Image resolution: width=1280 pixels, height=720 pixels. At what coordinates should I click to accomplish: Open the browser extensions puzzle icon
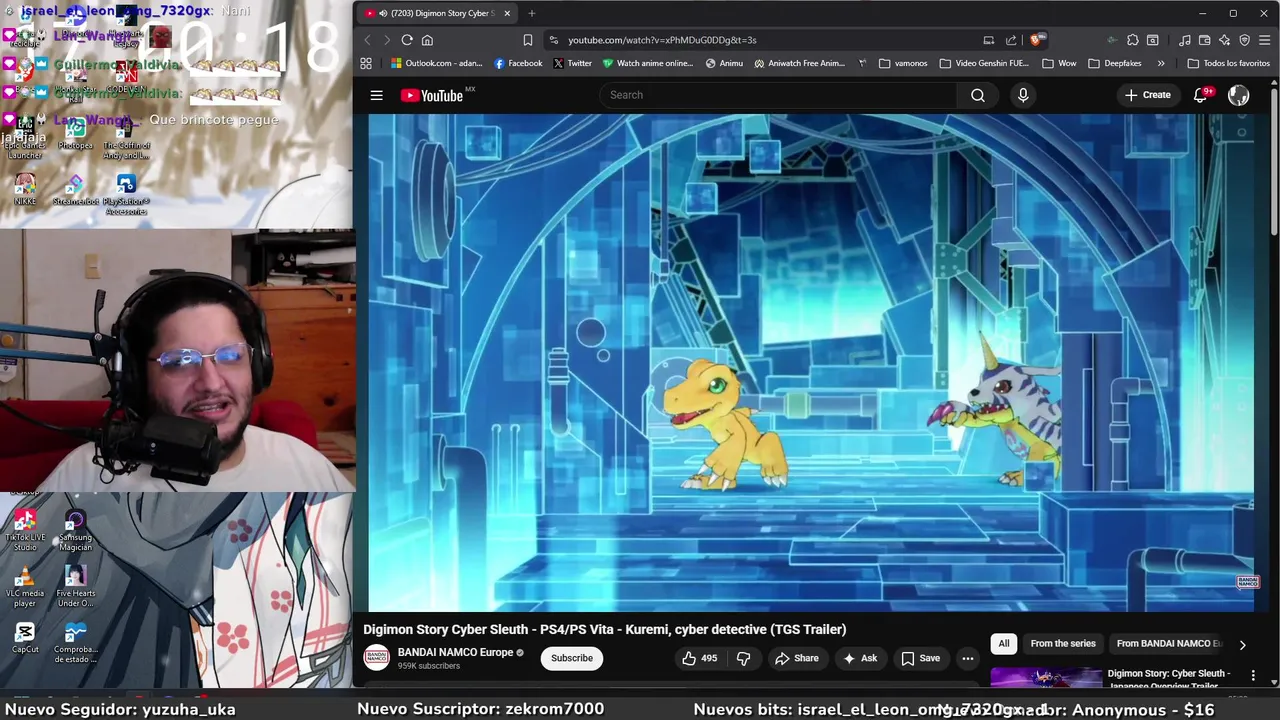coord(1132,40)
